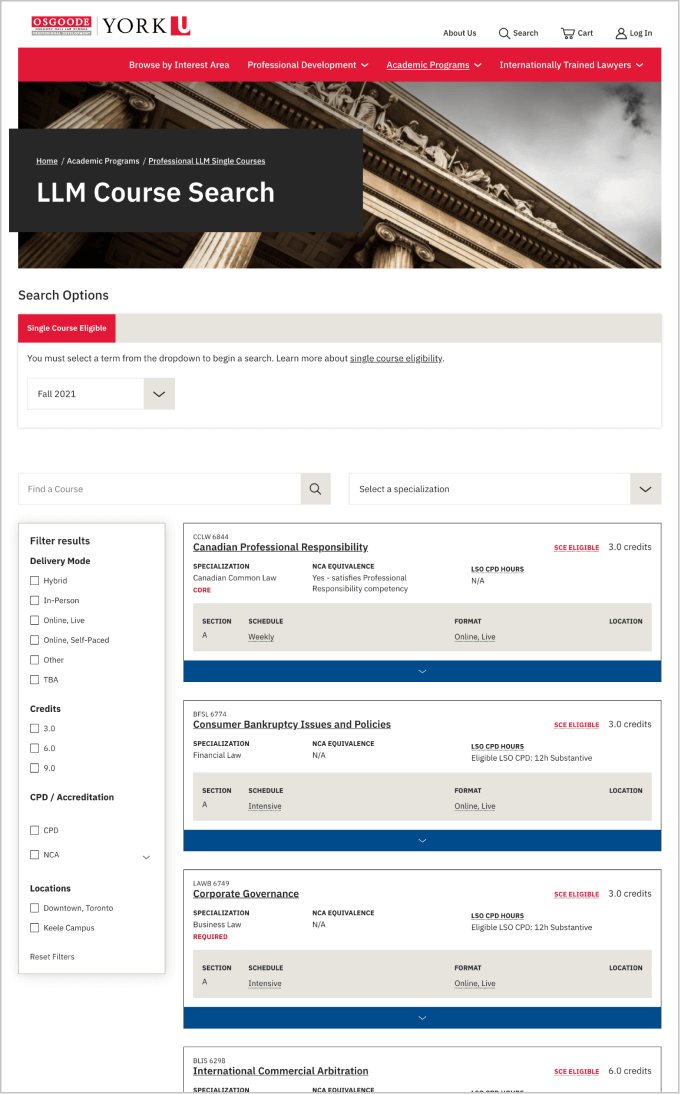Click the 6.0 credits value on Arbitration course
This screenshot has width=680, height=1094.
[x=630, y=1071]
